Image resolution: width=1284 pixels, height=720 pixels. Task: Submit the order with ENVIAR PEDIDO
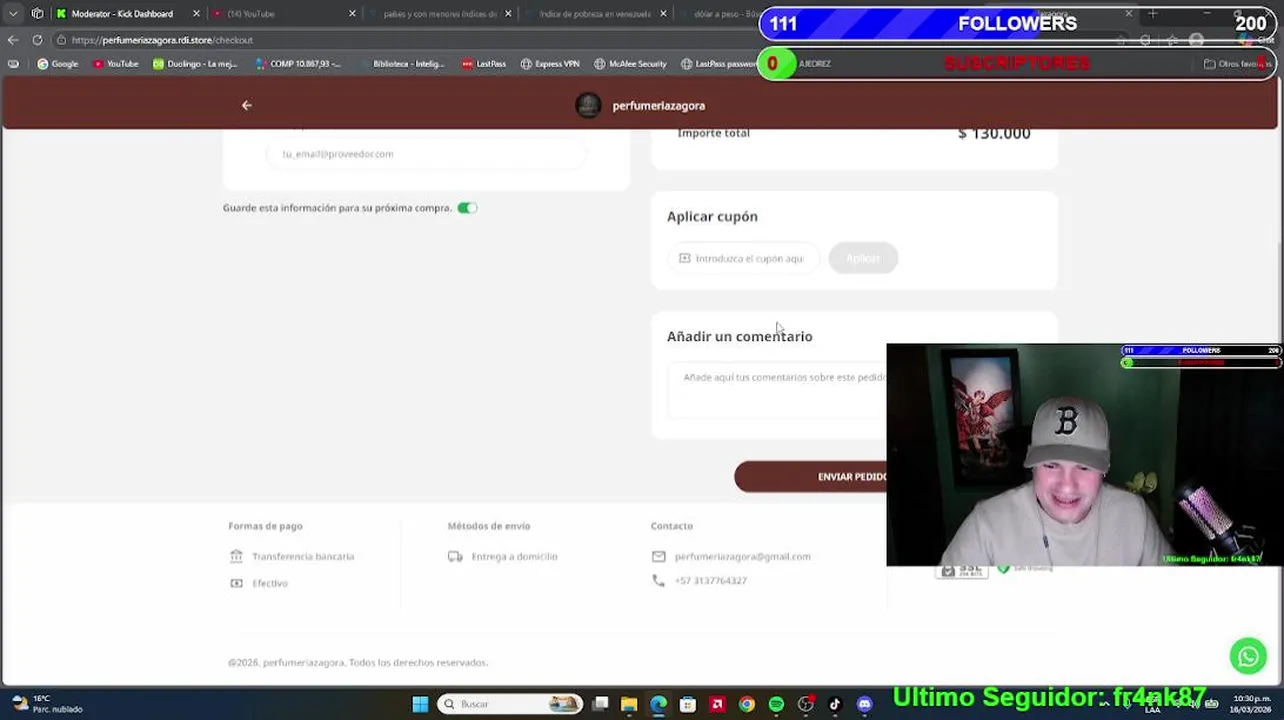(x=811, y=477)
